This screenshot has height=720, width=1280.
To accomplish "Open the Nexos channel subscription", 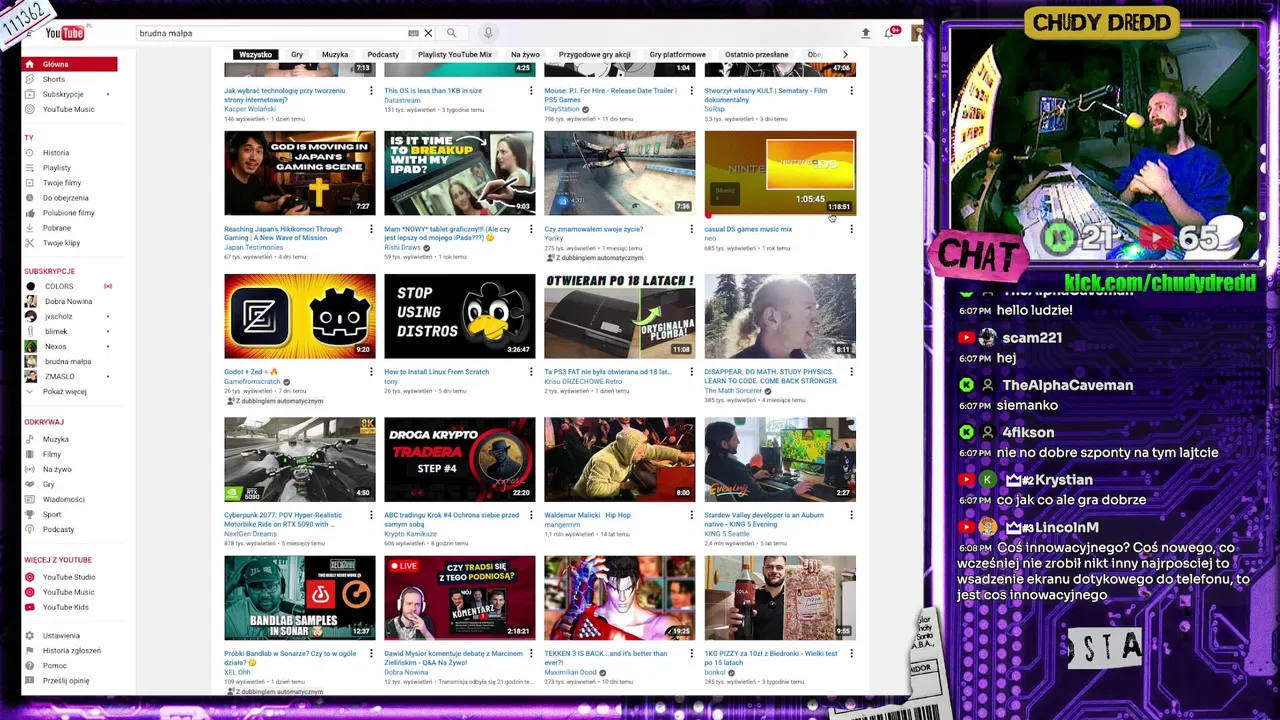I will [69, 346].
